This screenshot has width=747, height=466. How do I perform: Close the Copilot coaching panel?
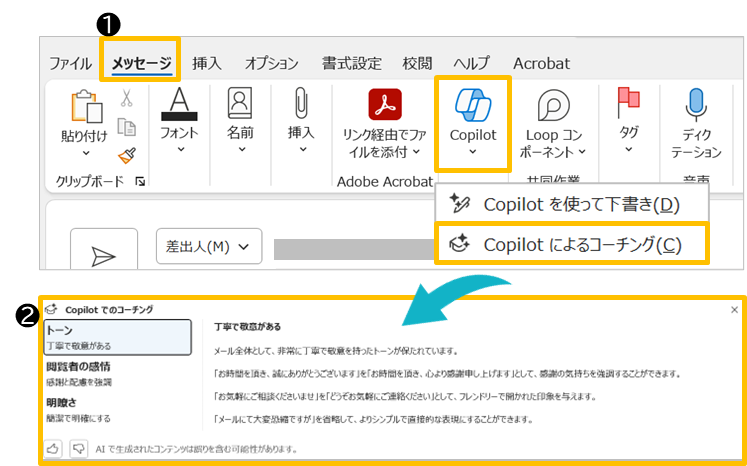tap(734, 310)
